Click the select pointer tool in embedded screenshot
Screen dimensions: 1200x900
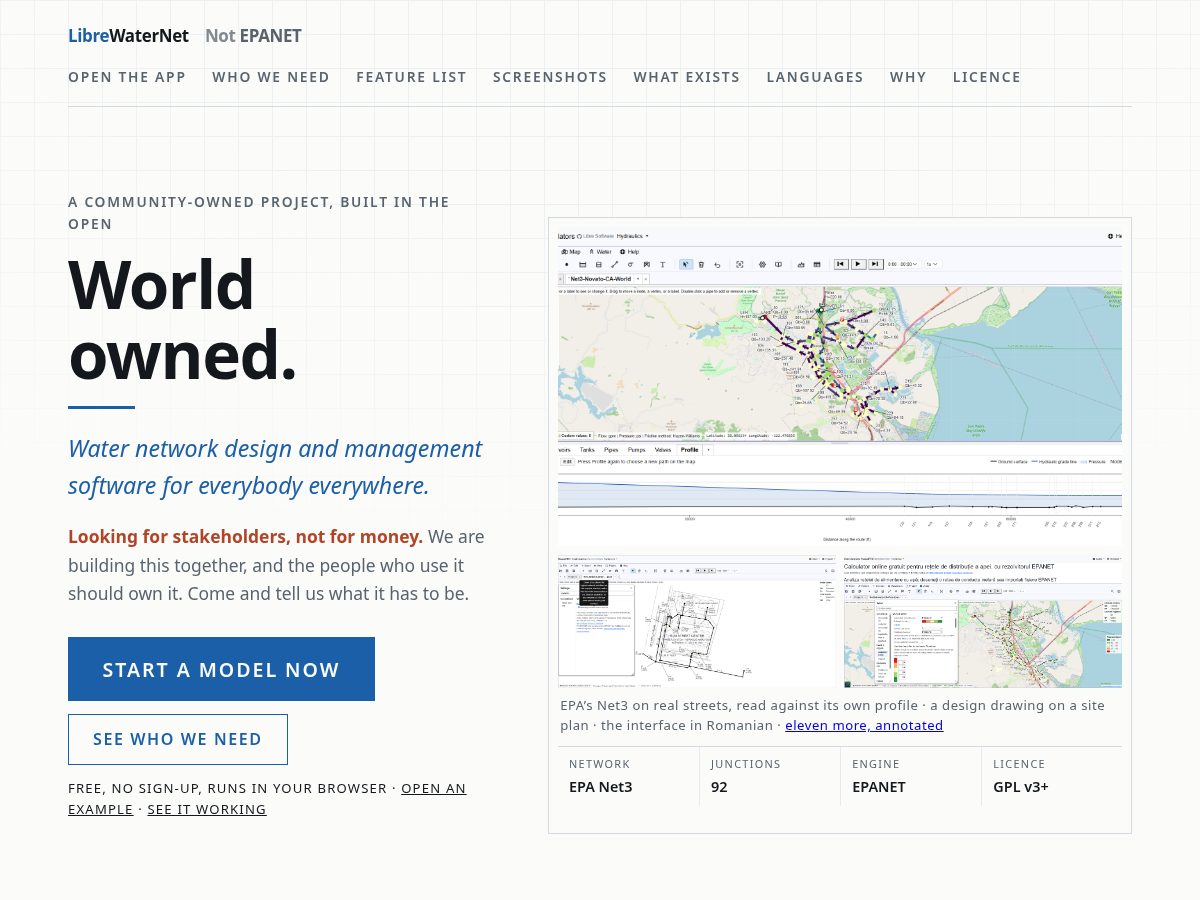686,264
